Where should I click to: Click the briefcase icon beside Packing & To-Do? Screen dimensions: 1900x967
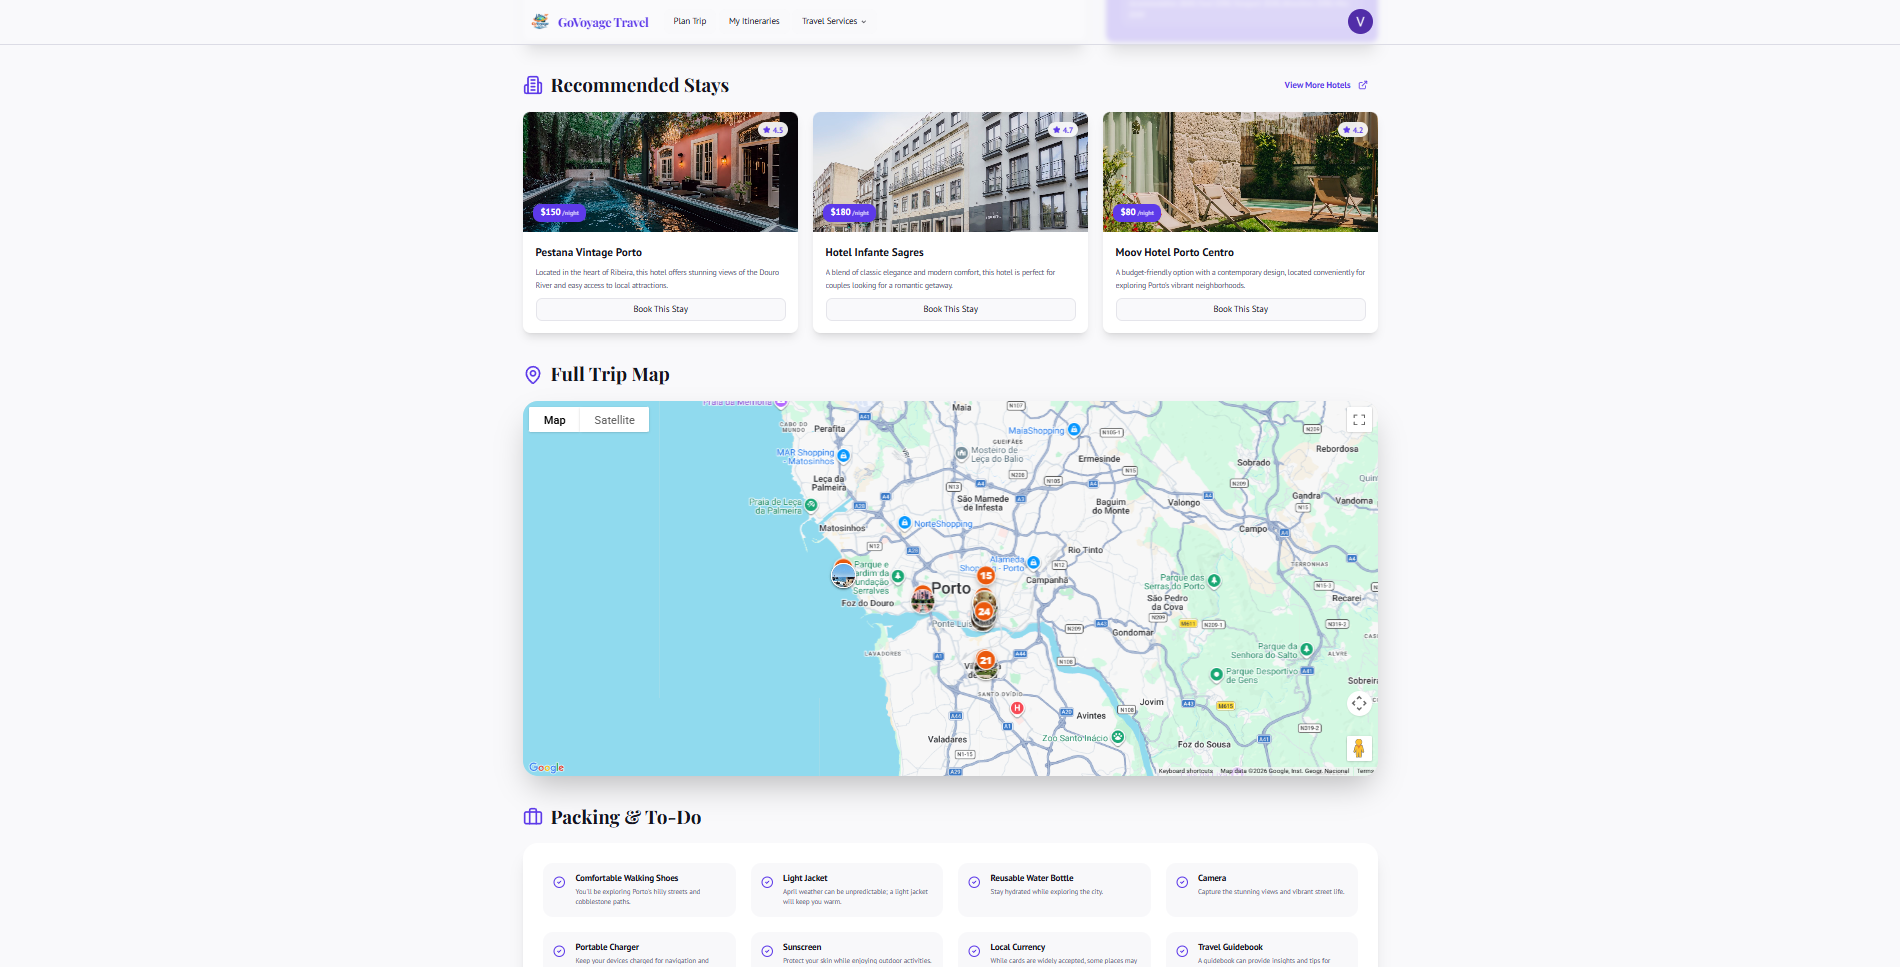coord(532,817)
